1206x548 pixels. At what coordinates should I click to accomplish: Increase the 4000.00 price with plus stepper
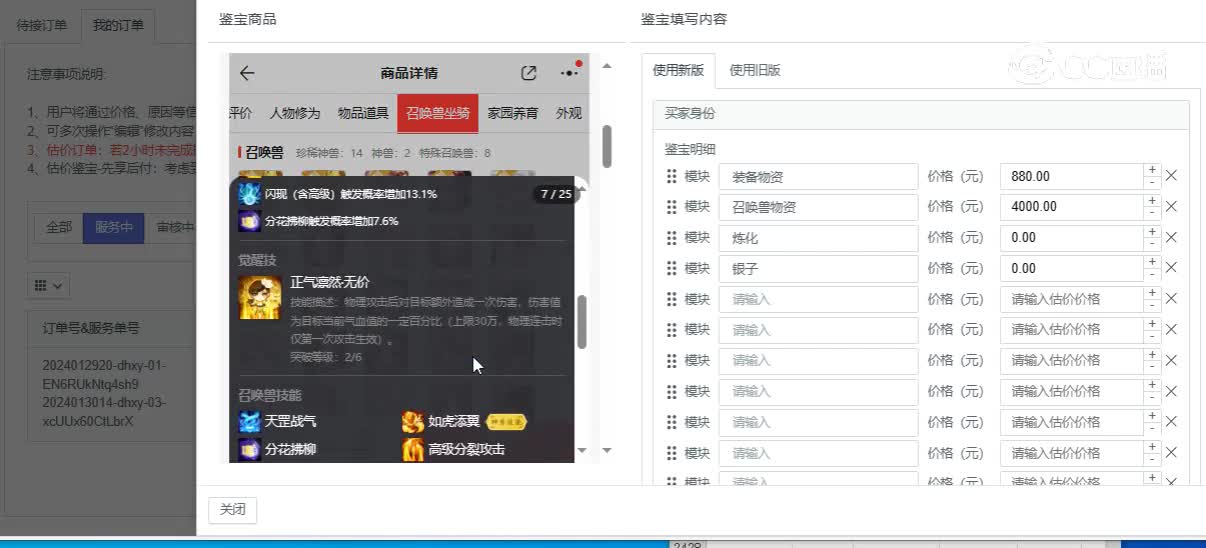pyautogui.click(x=1152, y=201)
